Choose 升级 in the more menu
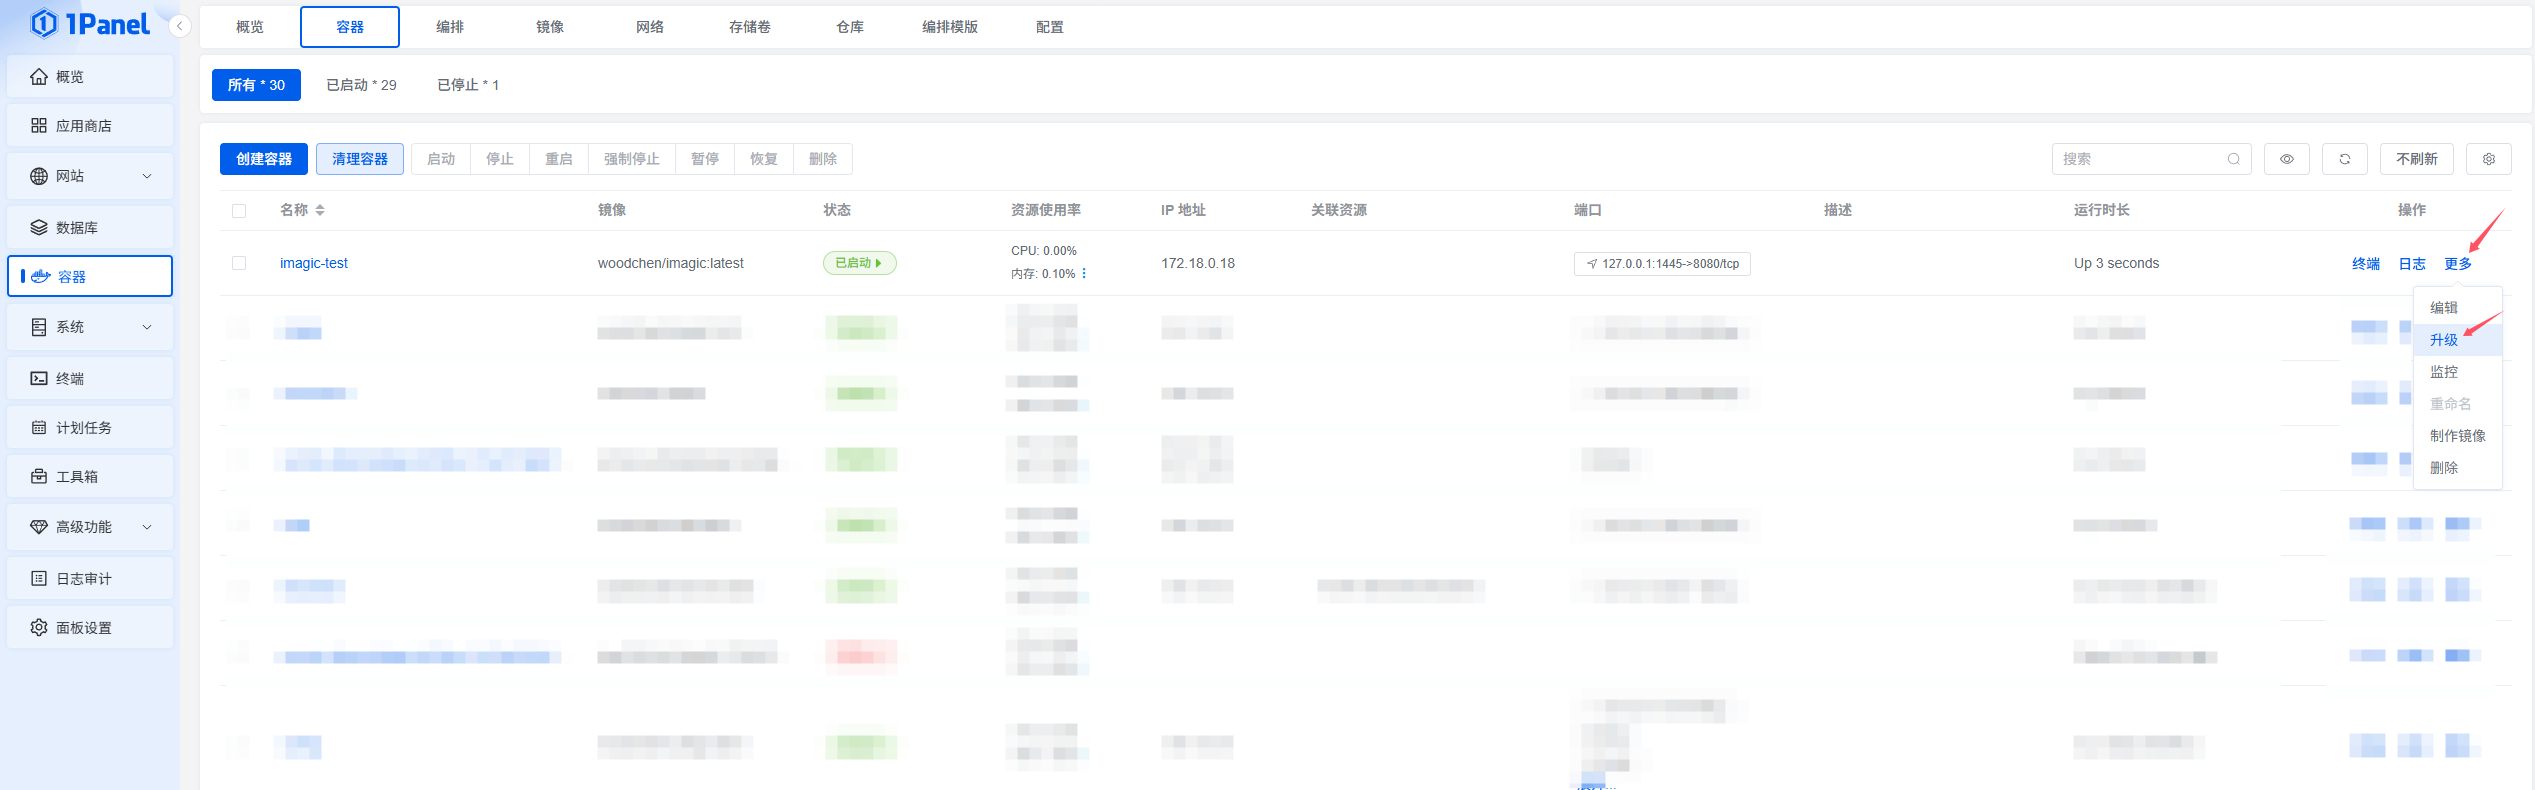Screen dimensions: 2535x790 [2458, 340]
